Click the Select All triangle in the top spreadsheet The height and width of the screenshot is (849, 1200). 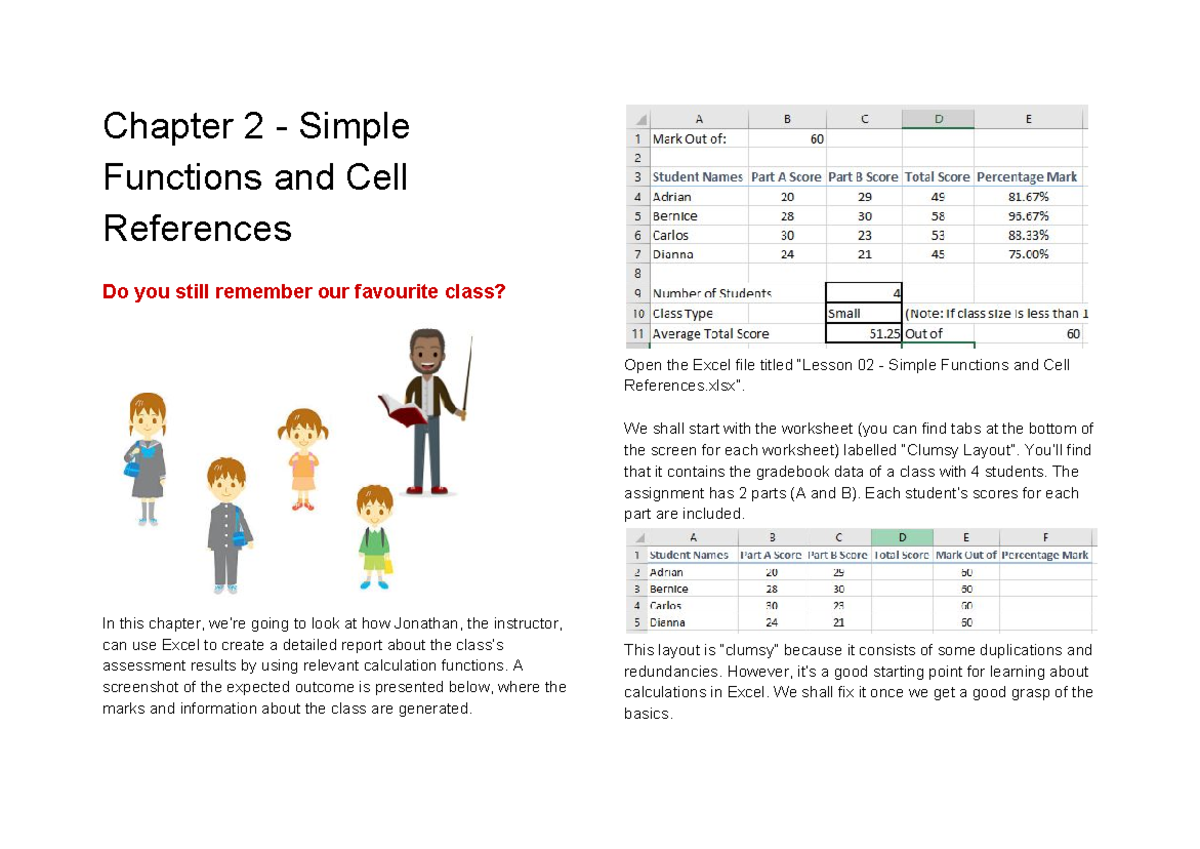638,117
